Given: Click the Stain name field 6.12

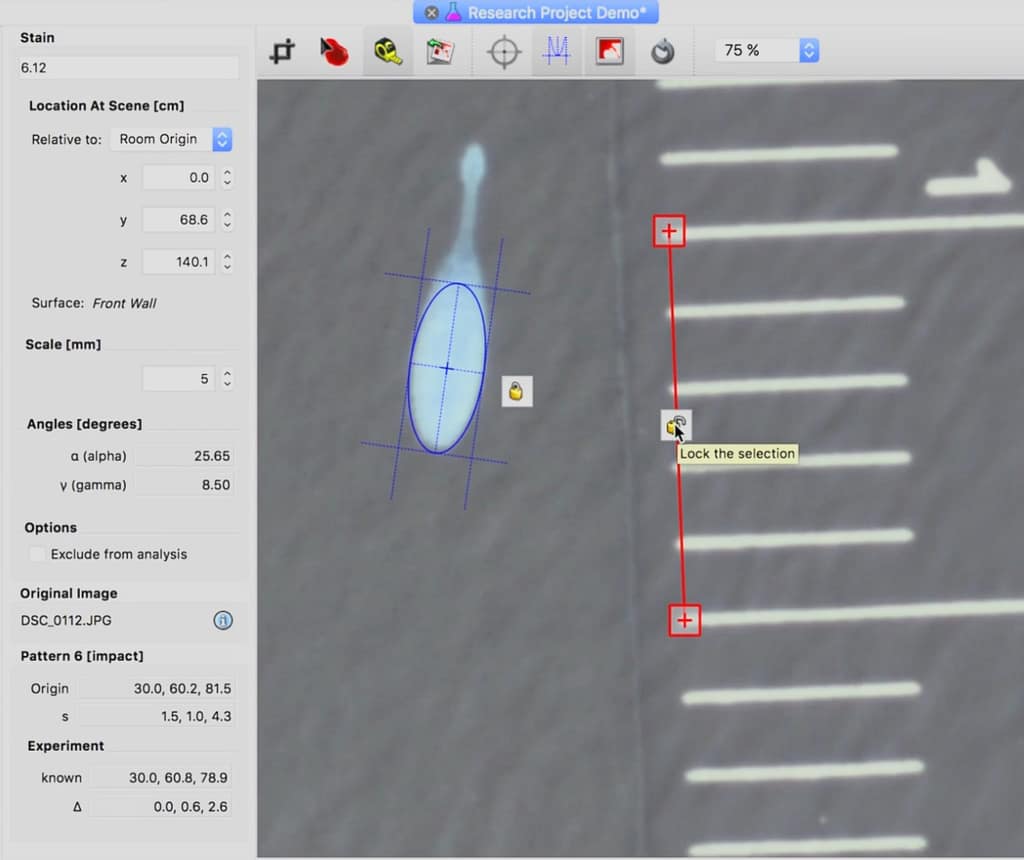Looking at the screenshot, I should (x=128, y=68).
